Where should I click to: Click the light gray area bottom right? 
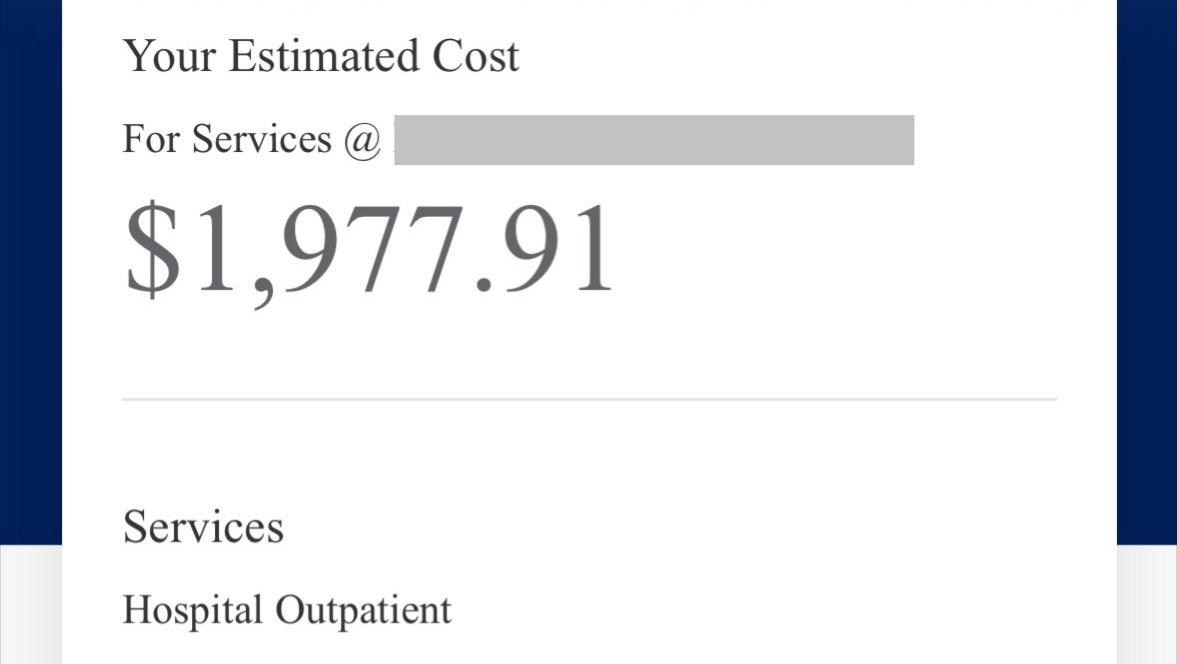(x=1147, y=605)
